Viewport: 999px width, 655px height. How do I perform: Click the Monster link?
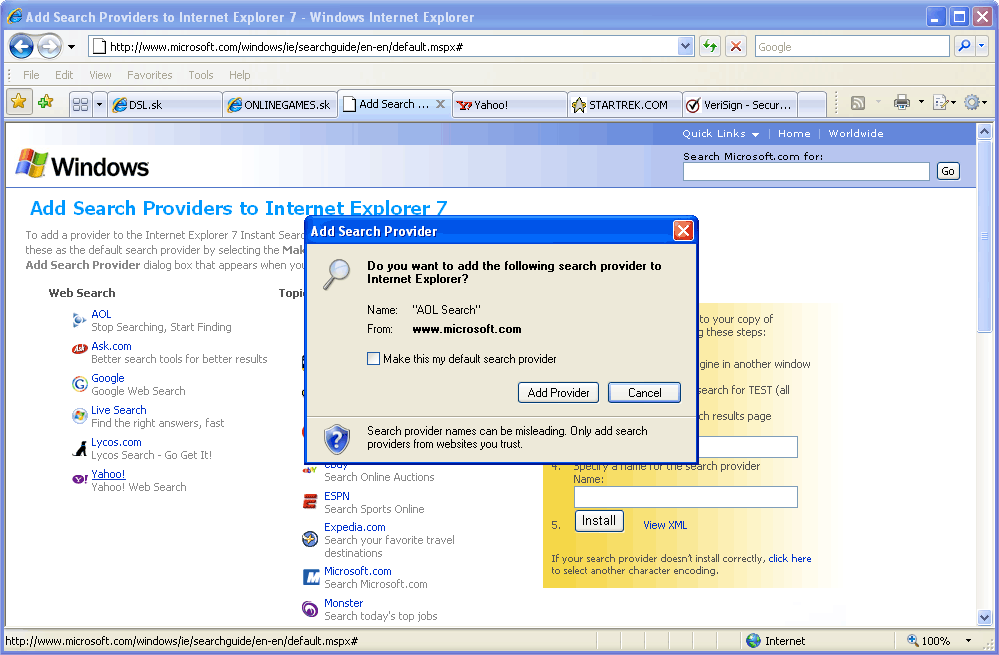point(343,603)
